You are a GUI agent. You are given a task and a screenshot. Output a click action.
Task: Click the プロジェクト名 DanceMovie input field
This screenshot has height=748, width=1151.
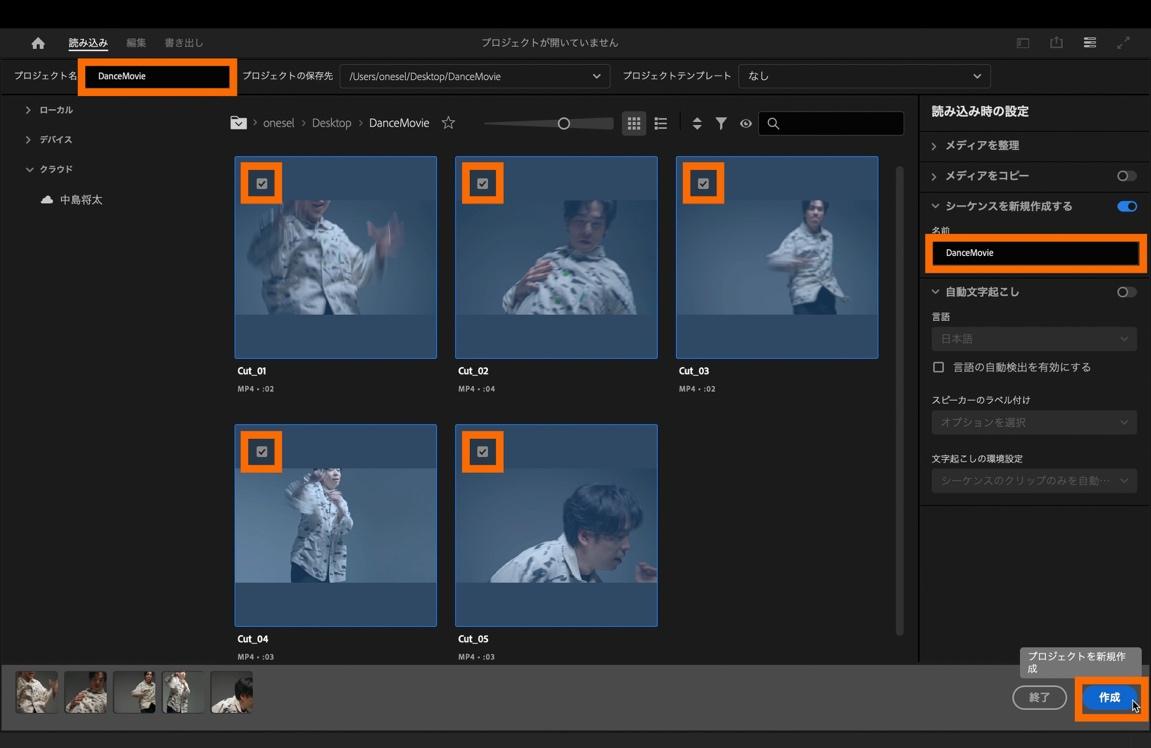[x=157, y=76]
